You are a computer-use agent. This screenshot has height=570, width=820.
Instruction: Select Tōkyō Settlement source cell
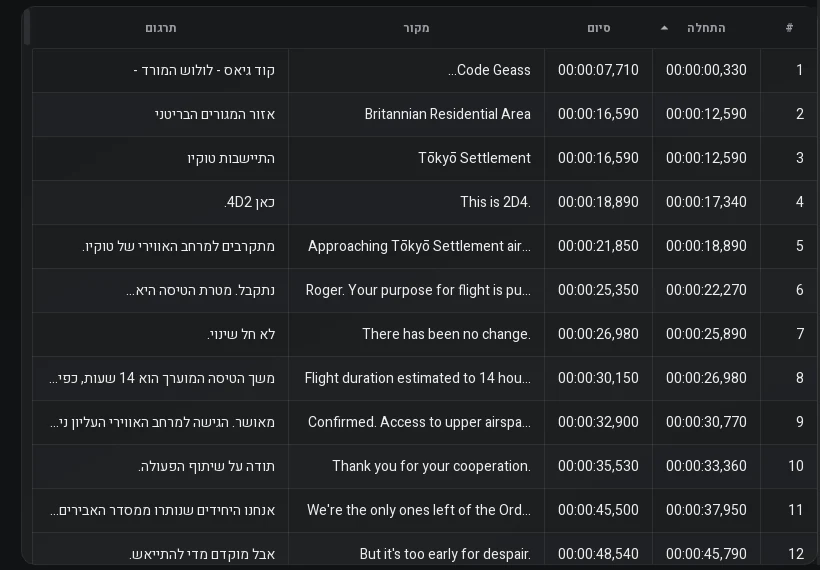pos(416,158)
